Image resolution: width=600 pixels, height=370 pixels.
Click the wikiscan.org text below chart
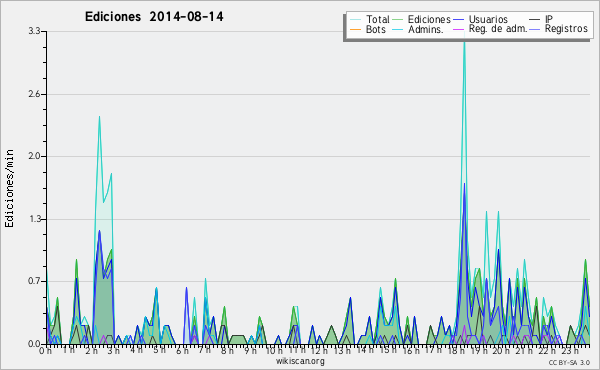(x=300, y=361)
